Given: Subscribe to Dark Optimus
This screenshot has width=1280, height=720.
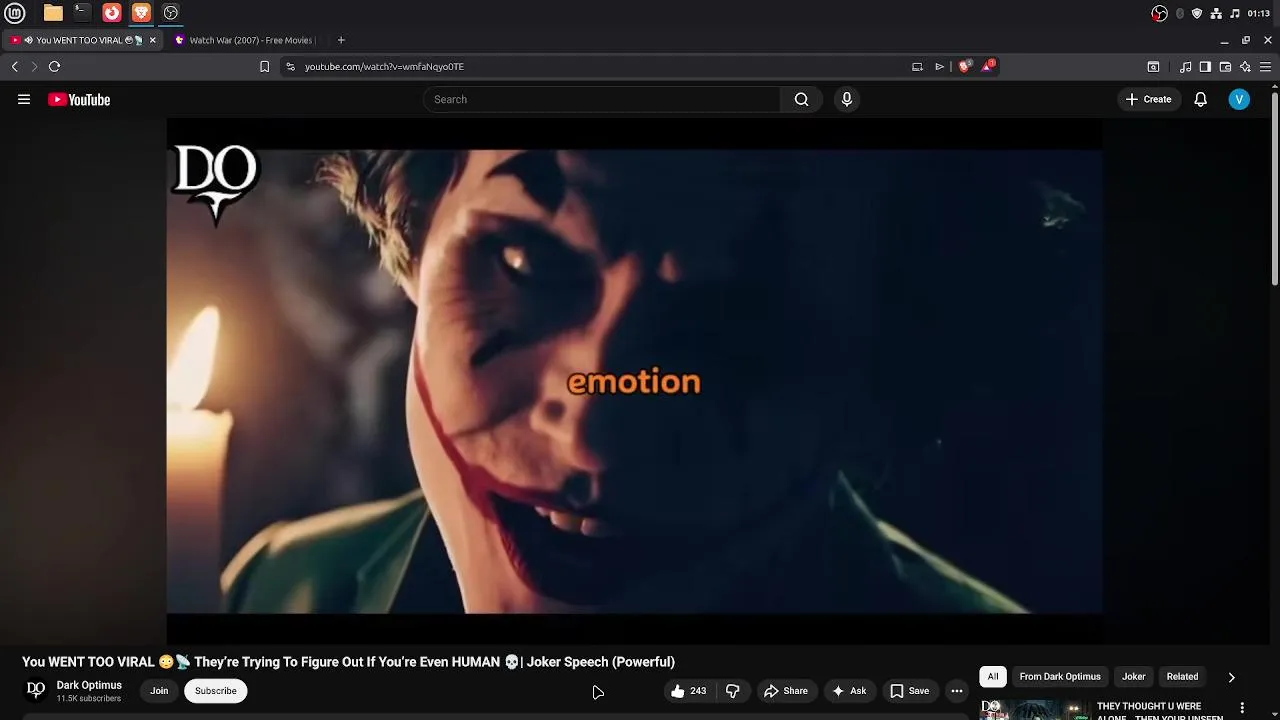Looking at the screenshot, I should pos(216,691).
